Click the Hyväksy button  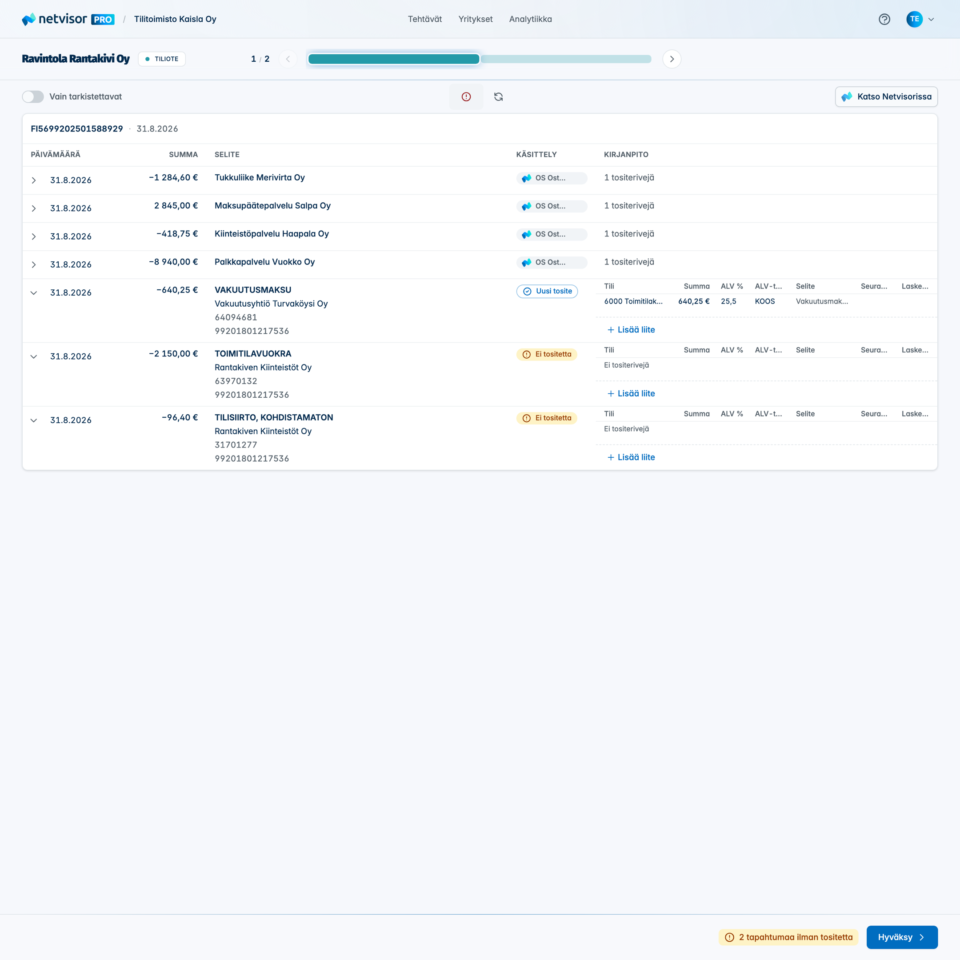click(902, 937)
